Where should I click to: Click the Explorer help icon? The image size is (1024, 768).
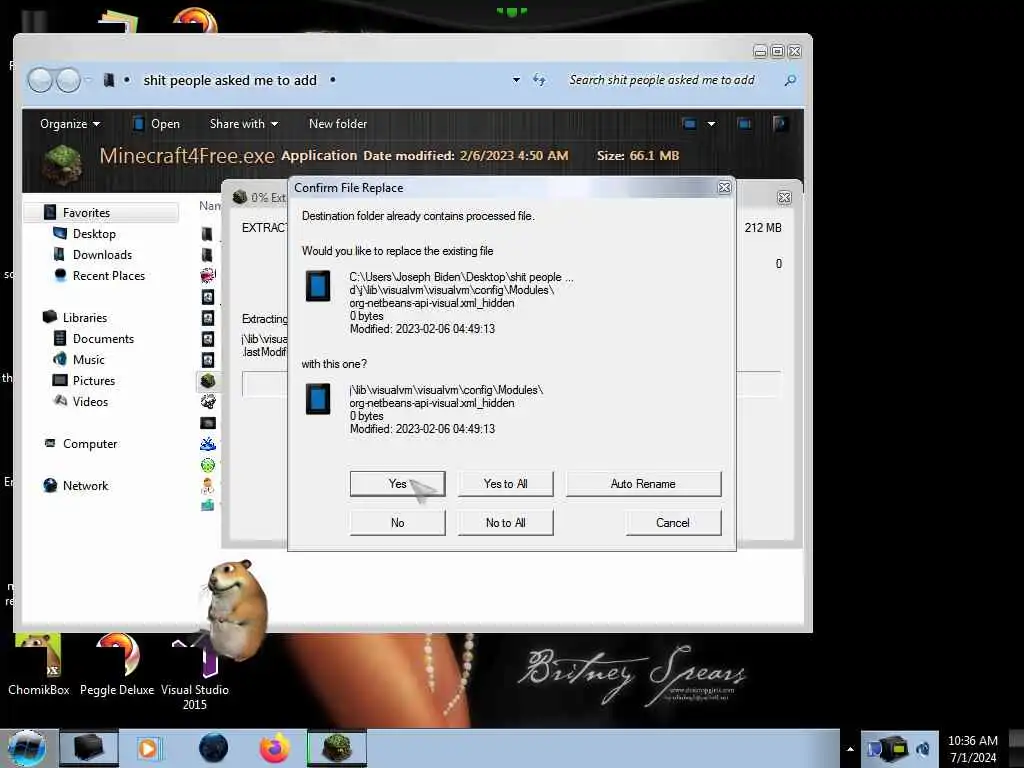[780, 124]
